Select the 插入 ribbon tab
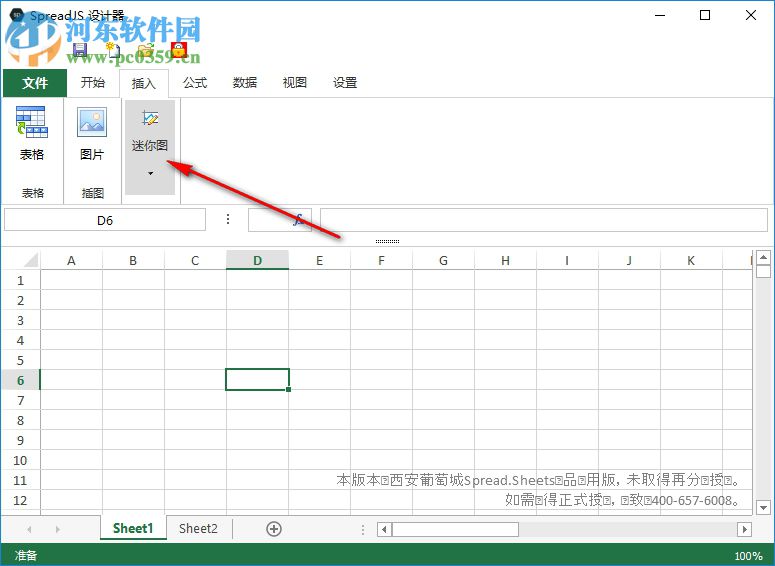This screenshot has height=566, width=775. click(144, 84)
